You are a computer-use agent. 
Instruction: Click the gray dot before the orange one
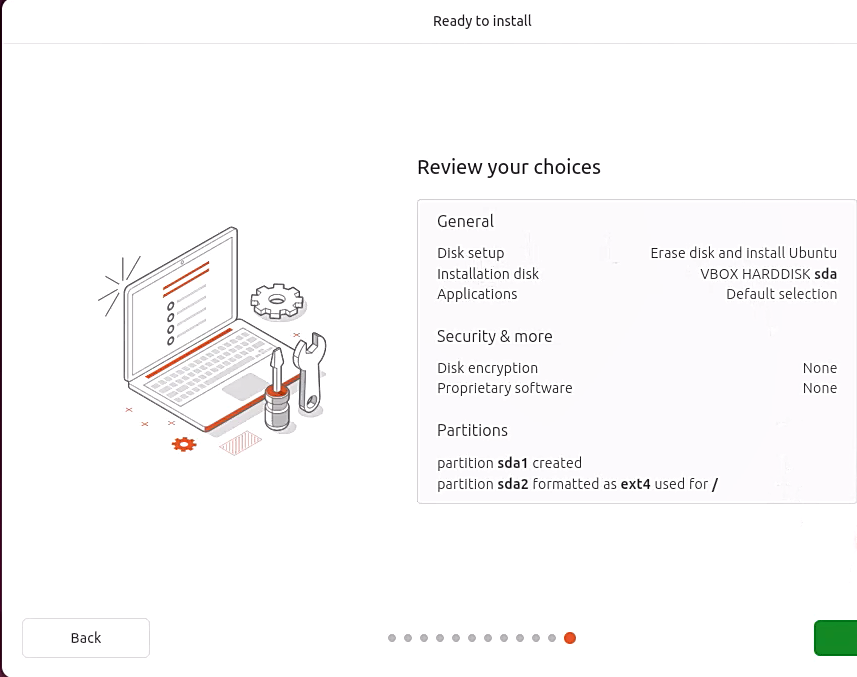pos(552,638)
